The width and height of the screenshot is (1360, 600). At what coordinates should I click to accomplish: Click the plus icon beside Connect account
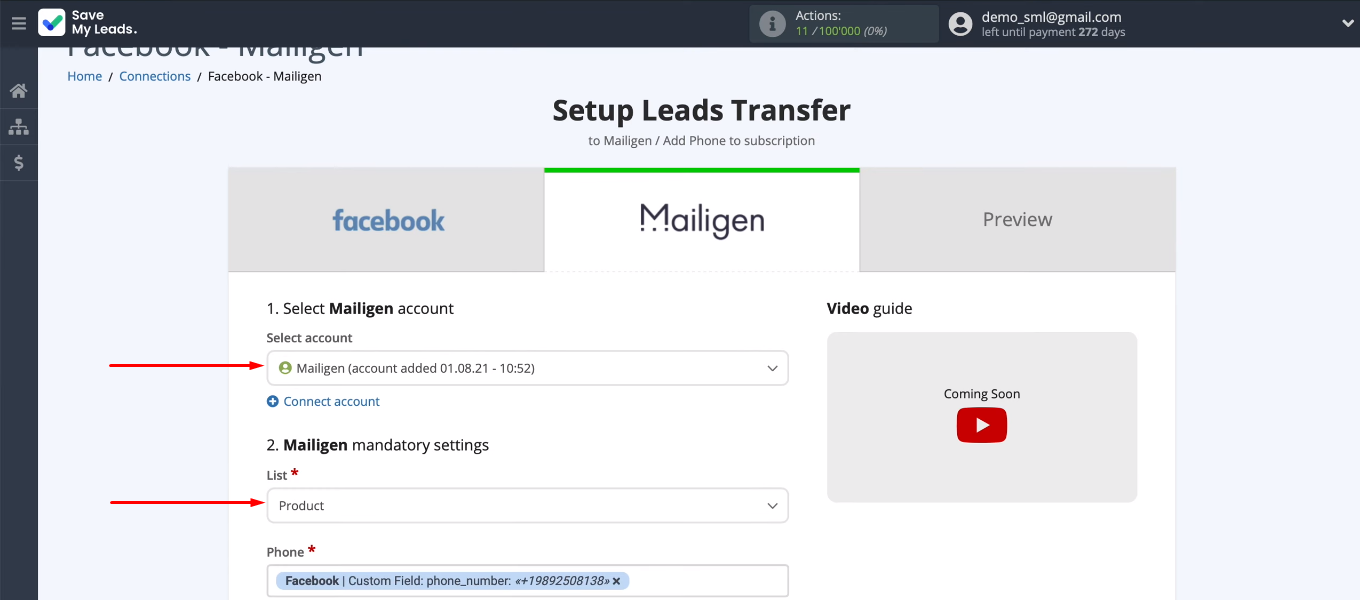(273, 401)
